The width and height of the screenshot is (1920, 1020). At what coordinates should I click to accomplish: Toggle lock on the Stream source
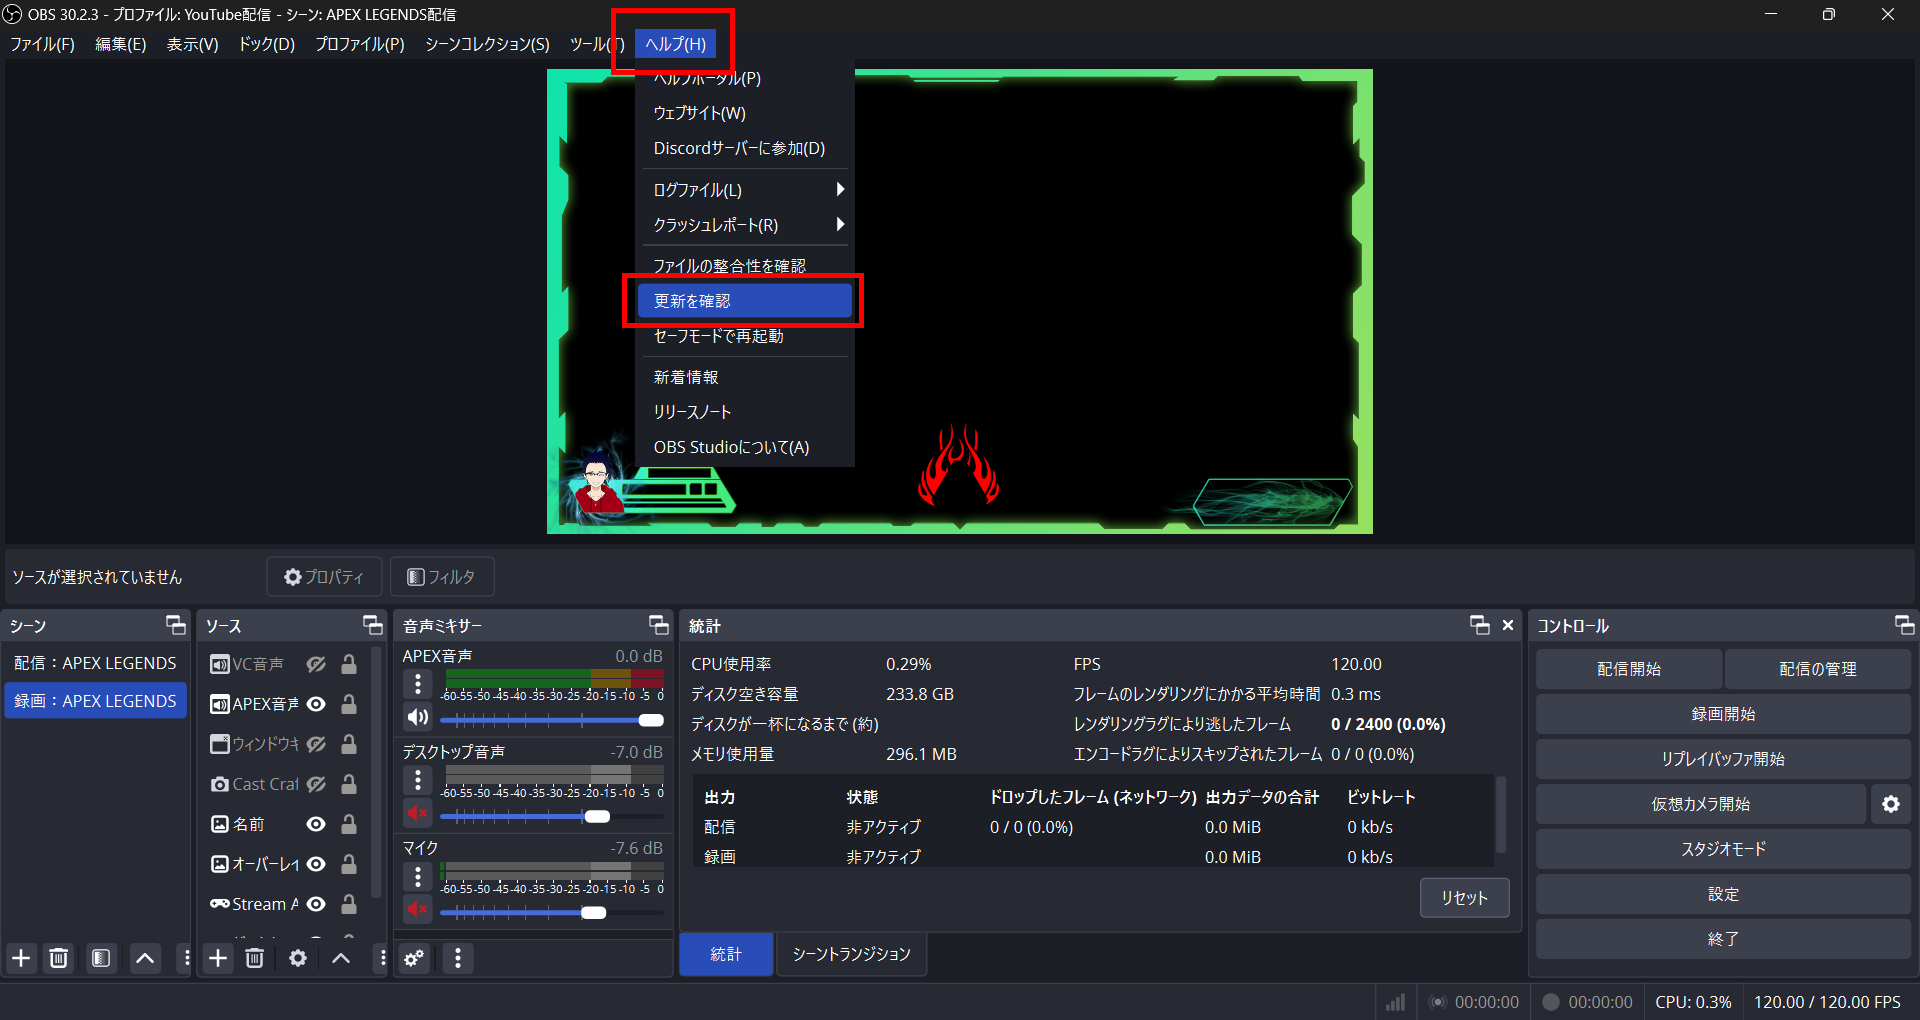[x=349, y=904]
